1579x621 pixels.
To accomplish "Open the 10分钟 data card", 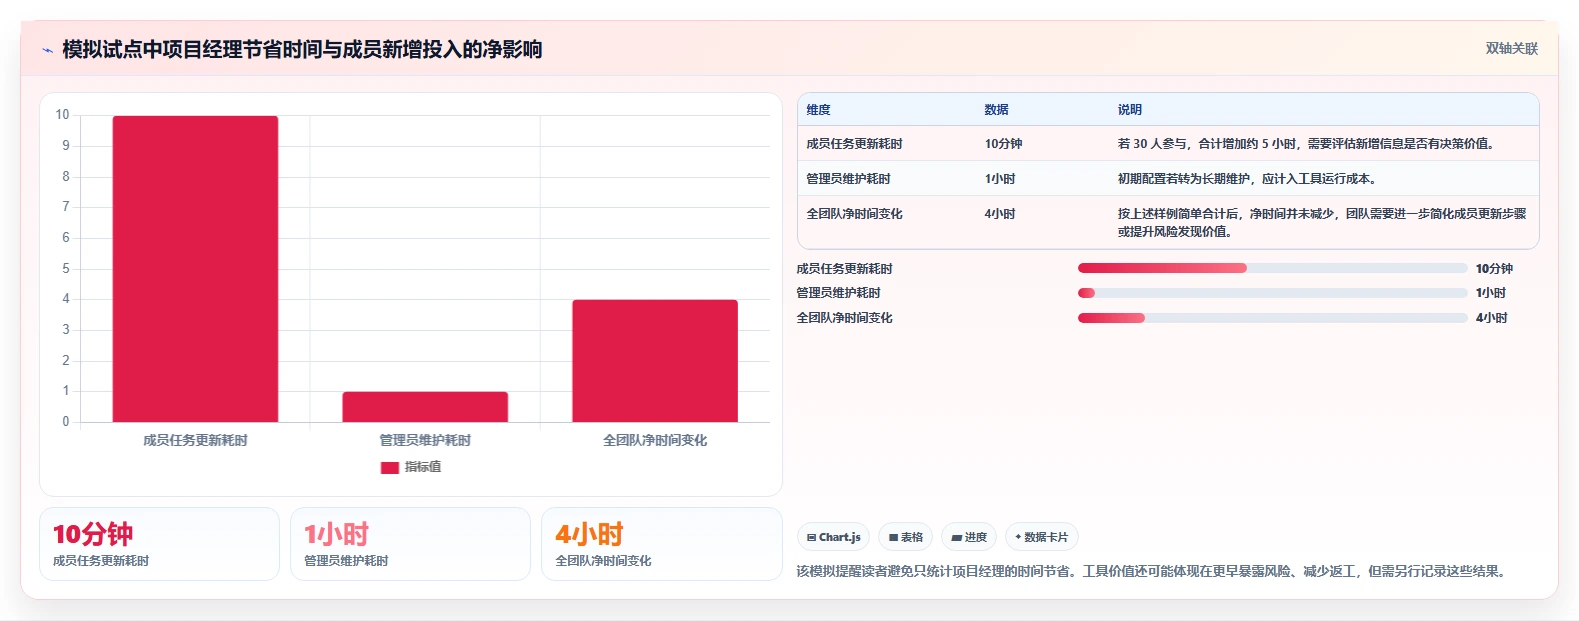I will [159, 544].
